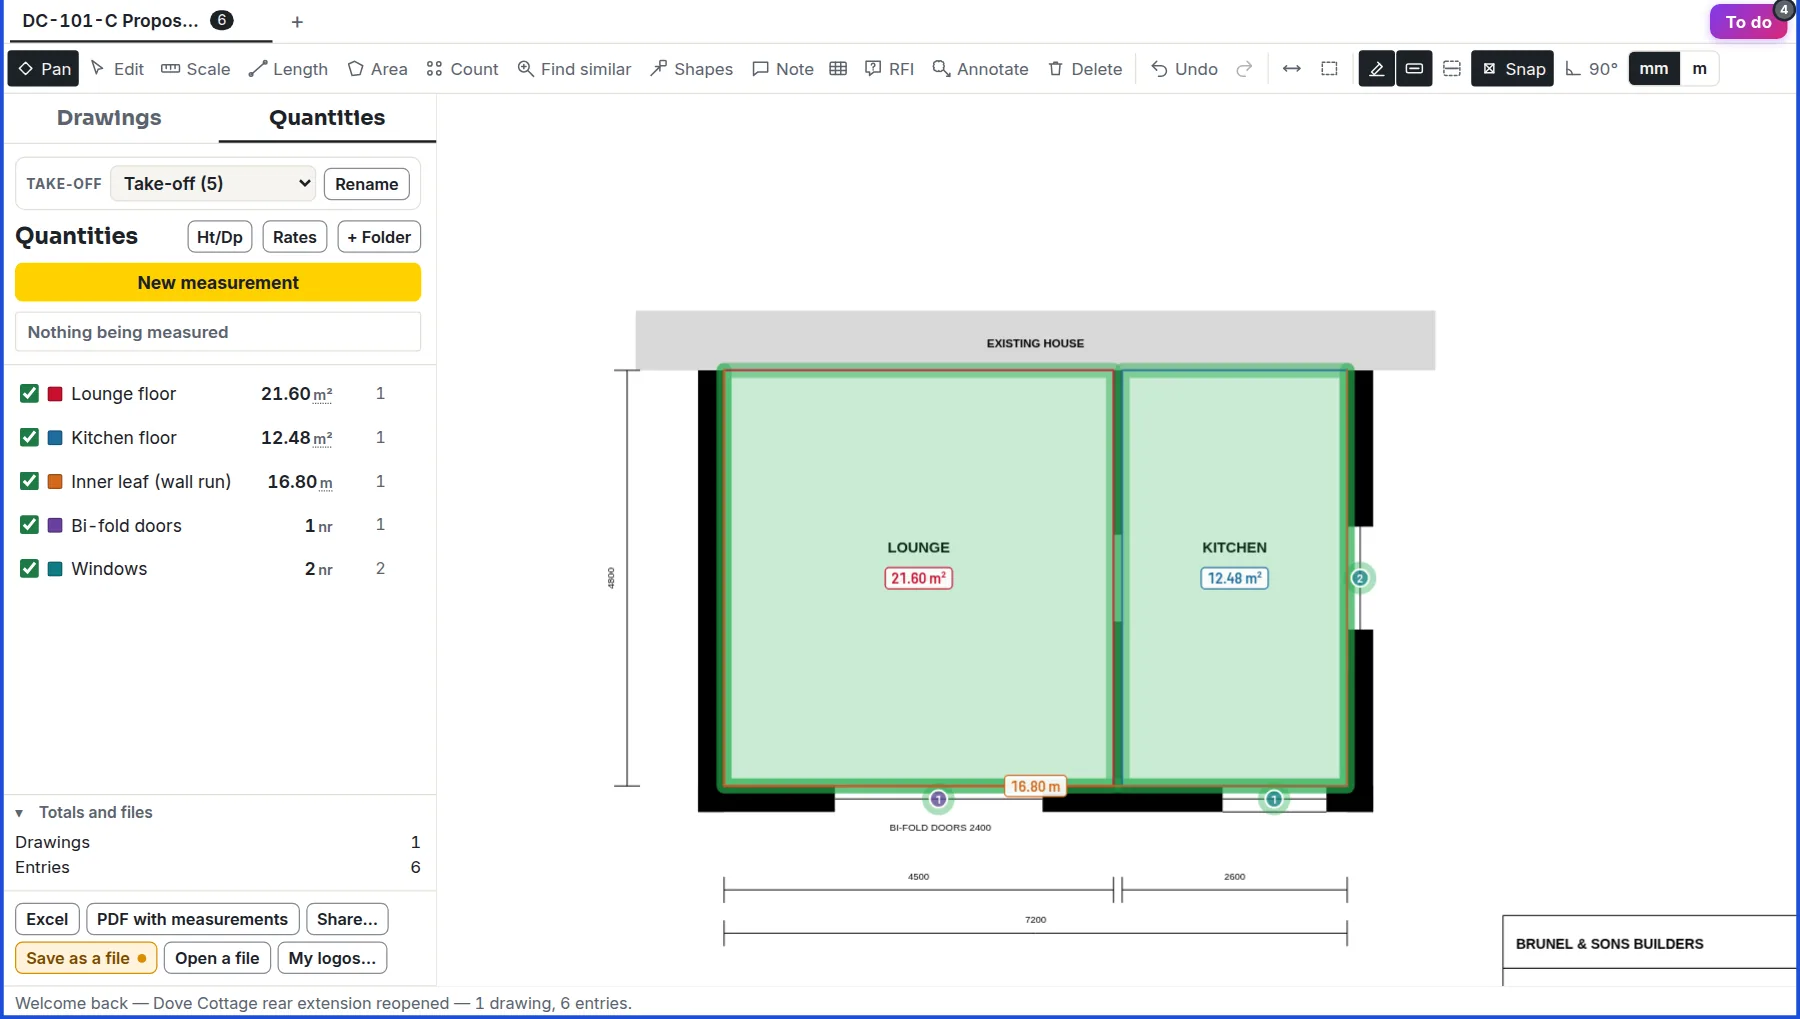Image resolution: width=1800 pixels, height=1019 pixels.
Task: Pick the Area polygon tool
Action: tap(378, 69)
